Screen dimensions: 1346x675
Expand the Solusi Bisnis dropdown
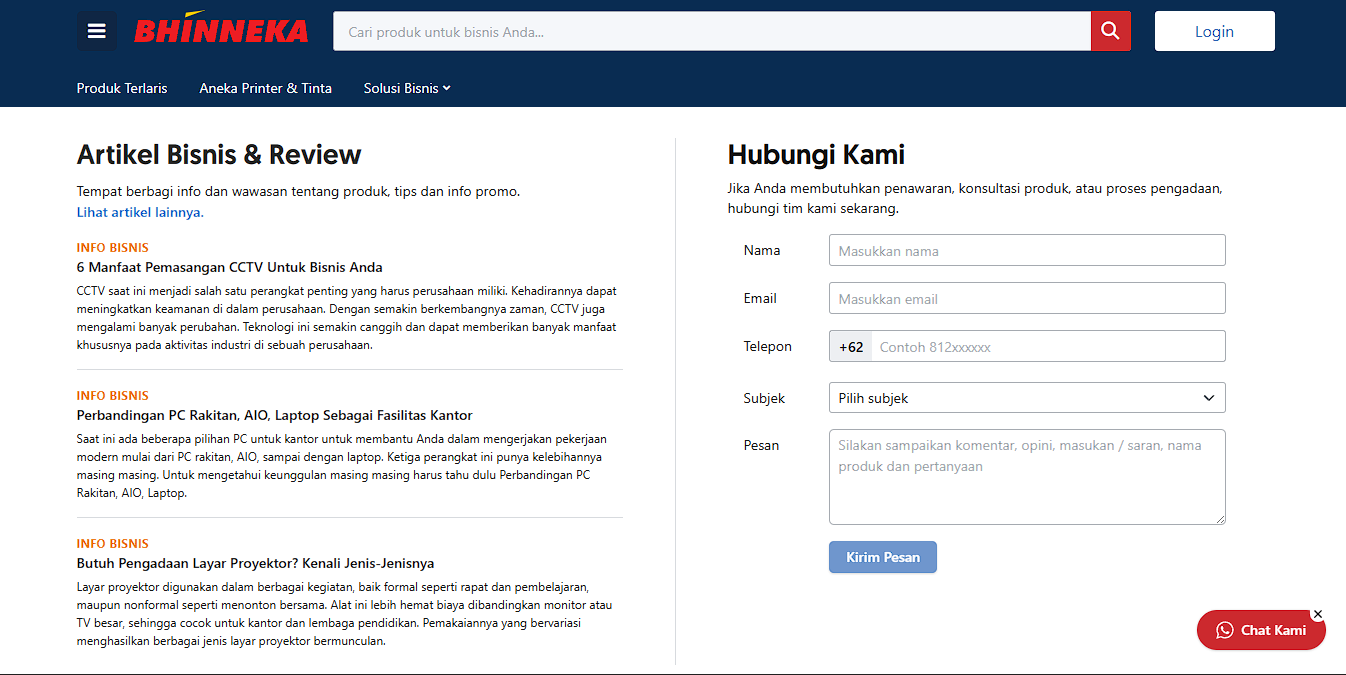(407, 88)
